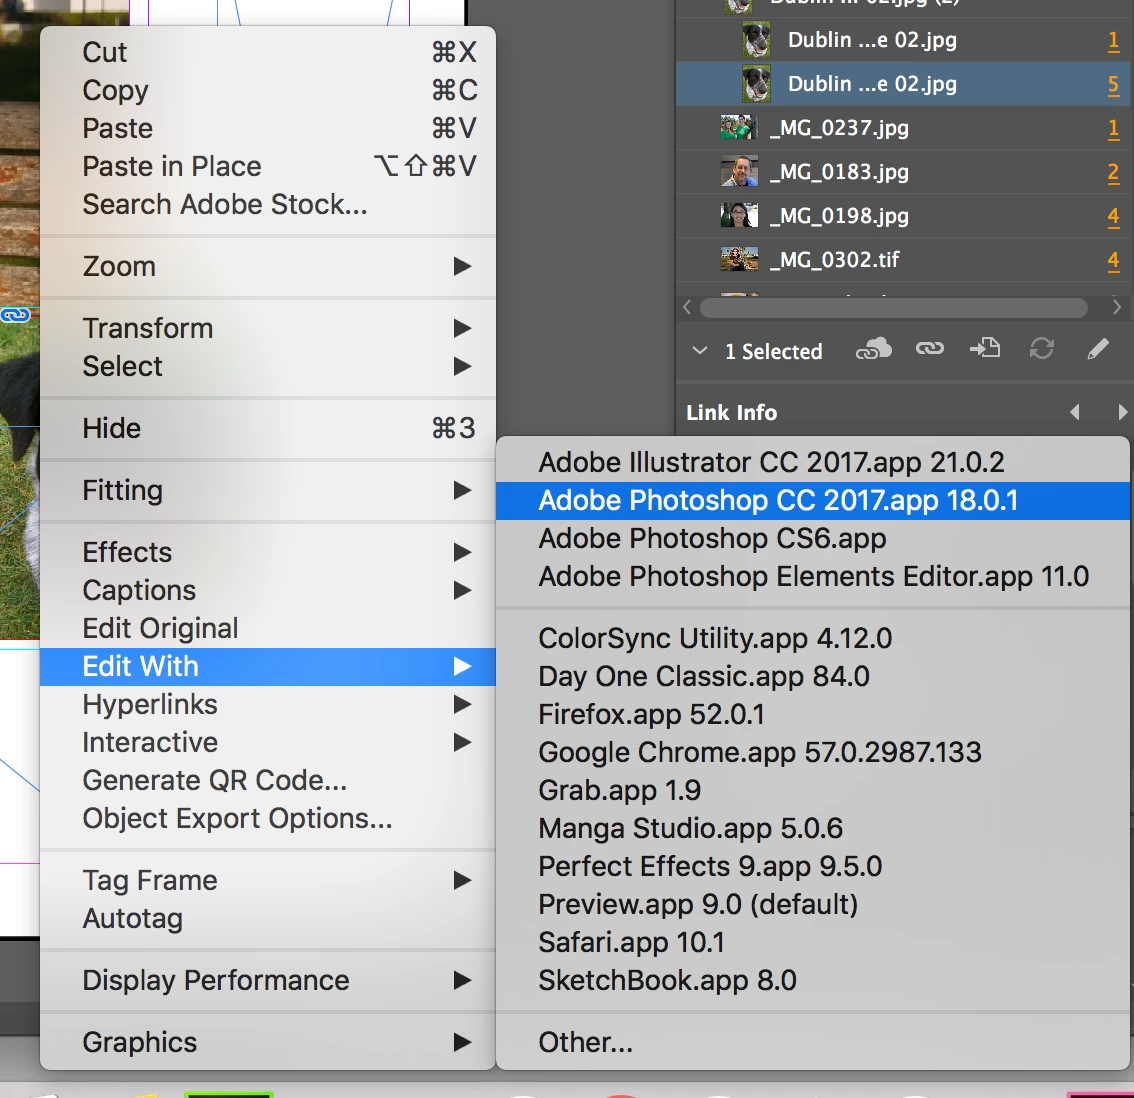Open the Display Performance submenu
1134x1098 pixels.
point(268,980)
